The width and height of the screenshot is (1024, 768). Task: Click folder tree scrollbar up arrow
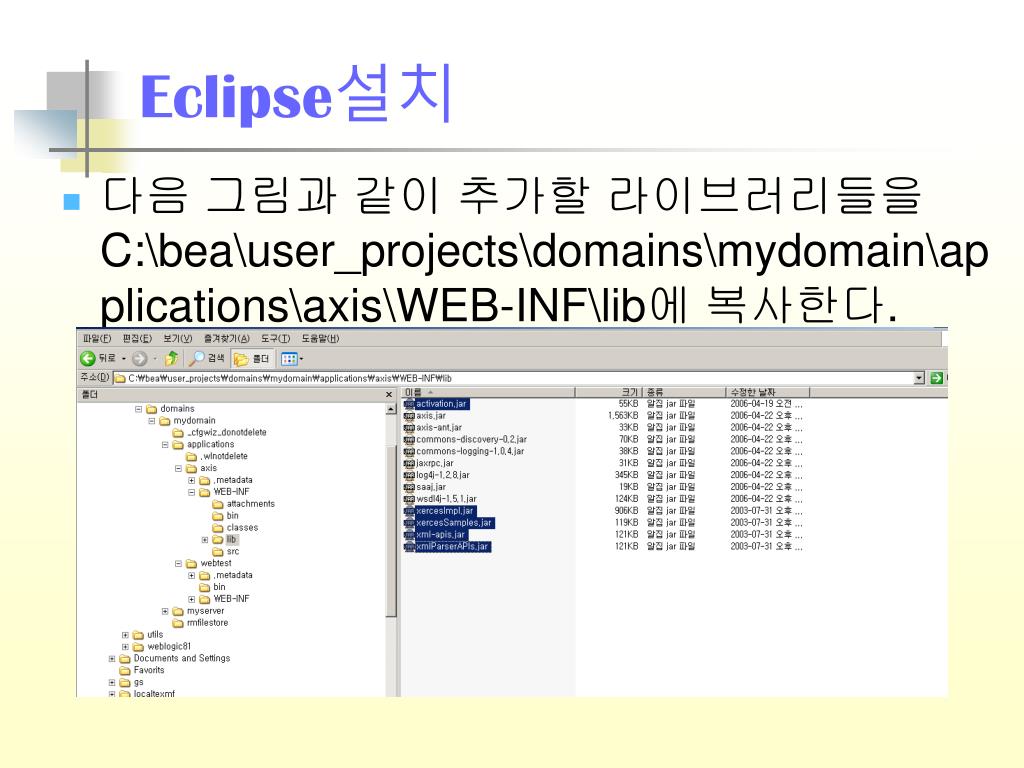(x=391, y=409)
